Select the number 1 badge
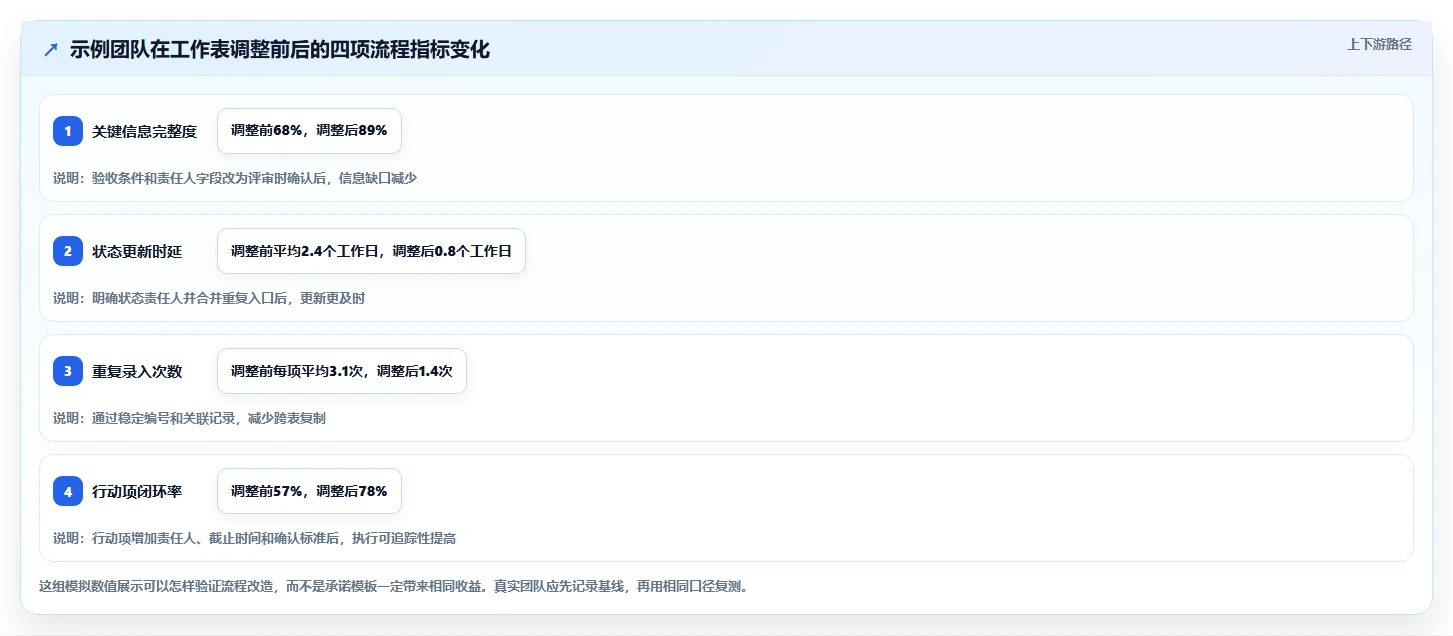1453x636 pixels. pyautogui.click(x=68, y=131)
